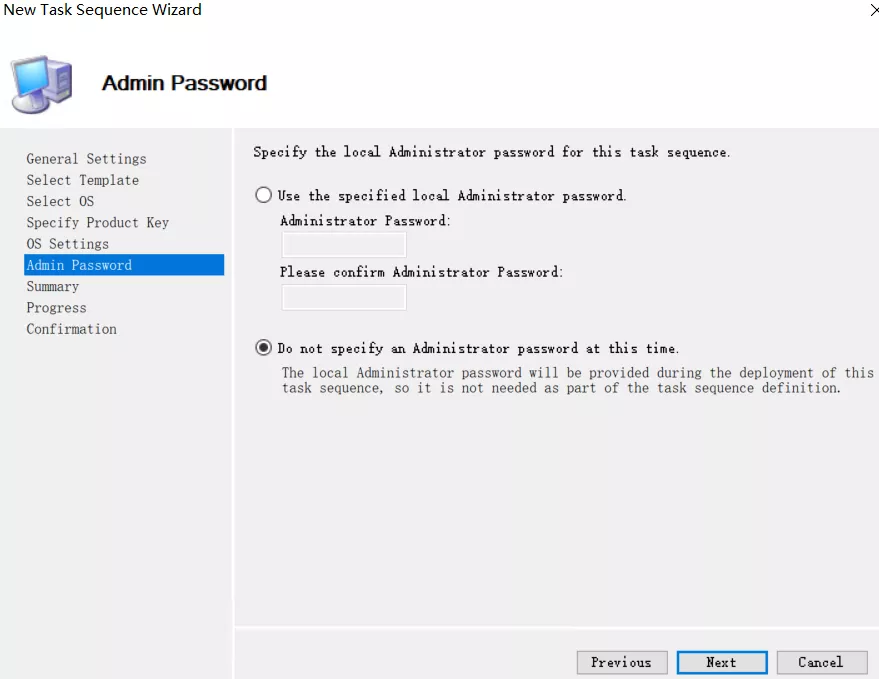879x679 pixels.
Task: Open the Select Template step
Action: 82,180
